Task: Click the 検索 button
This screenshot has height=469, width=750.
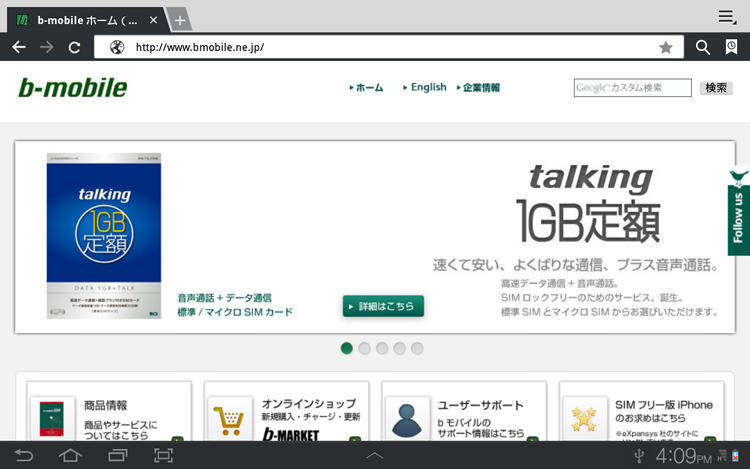Action: pyautogui.click(x=716, y=88)
